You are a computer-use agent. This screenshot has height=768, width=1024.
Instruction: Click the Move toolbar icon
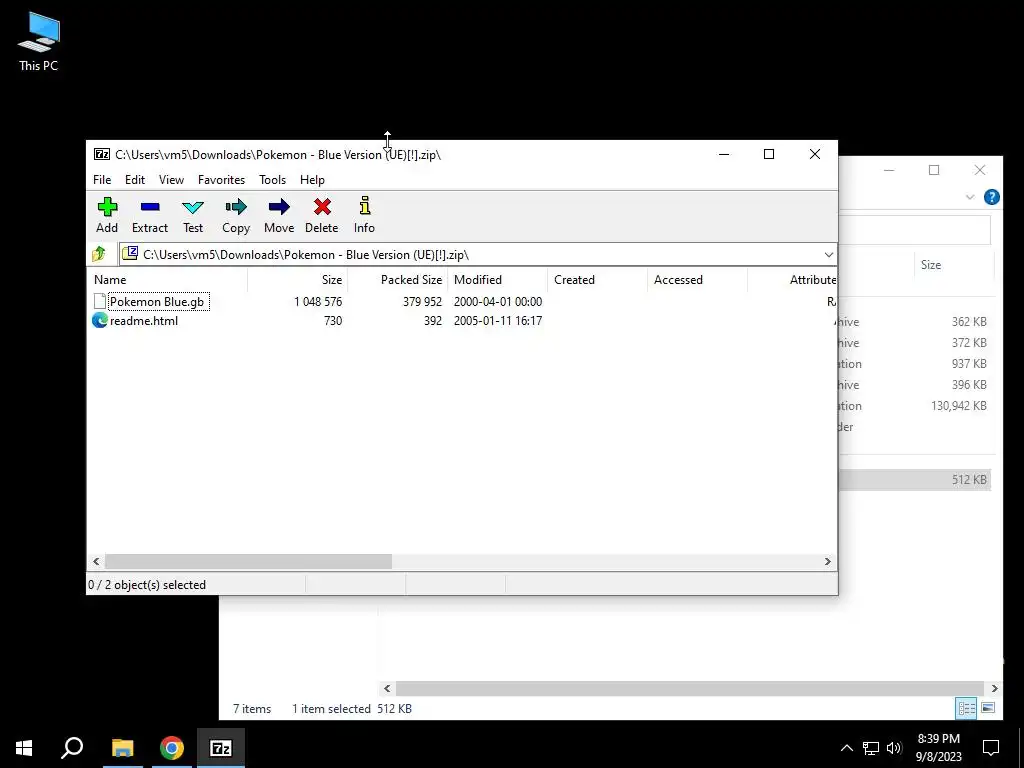point(279,215)
